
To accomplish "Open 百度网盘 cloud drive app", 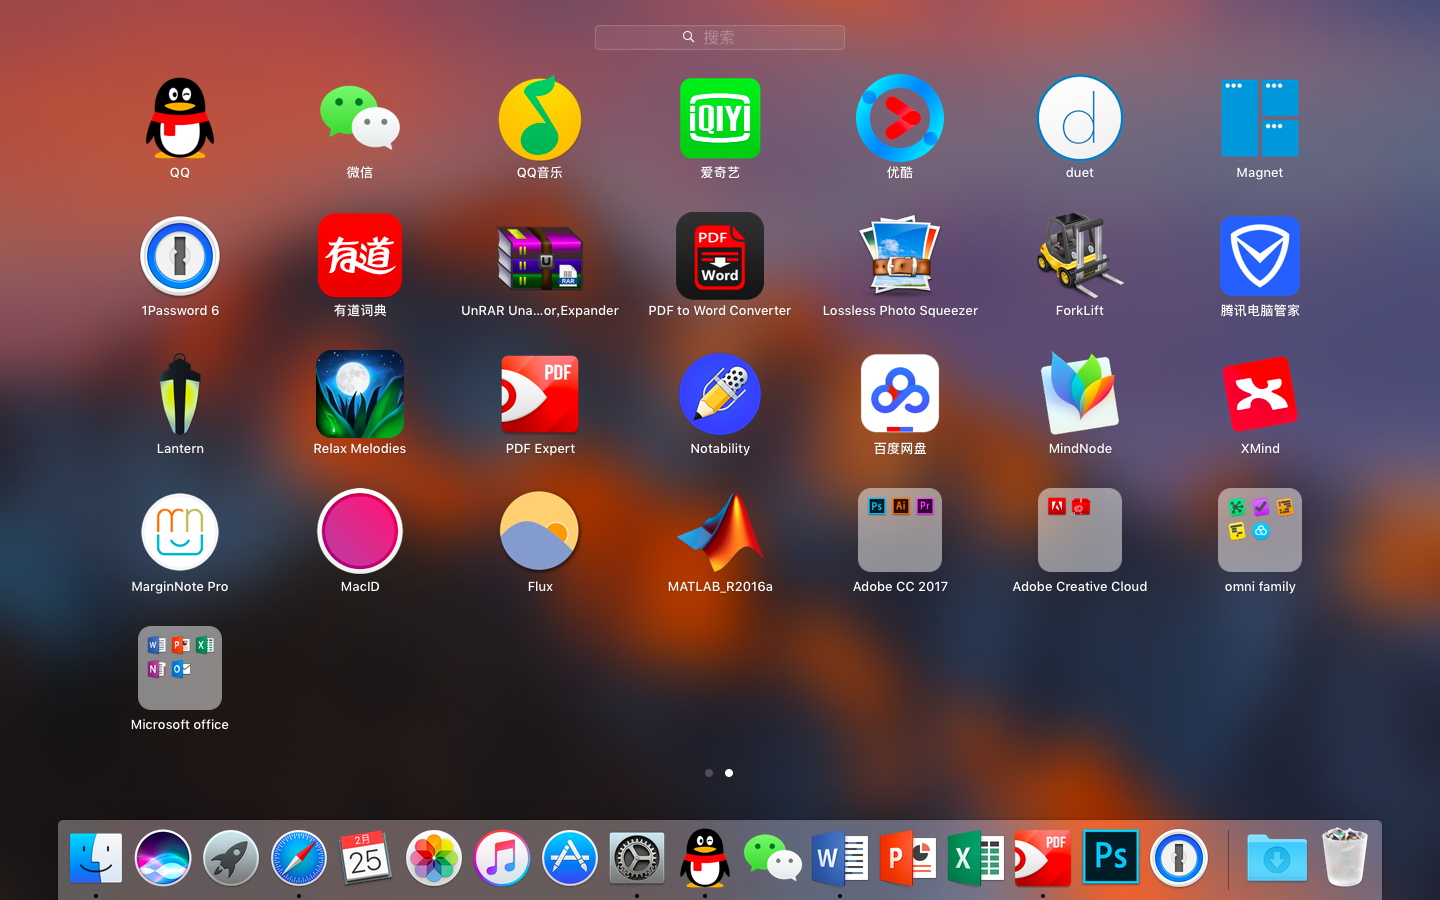I will click(x=900, y=395).
